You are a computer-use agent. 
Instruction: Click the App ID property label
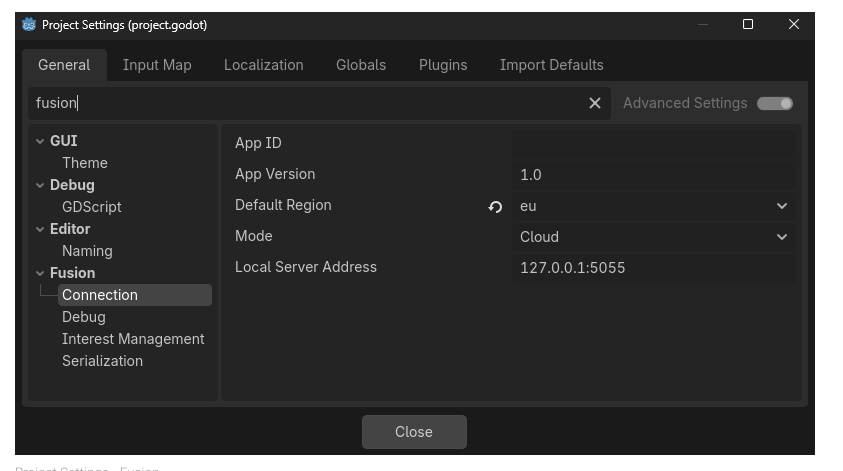[258, 143]
